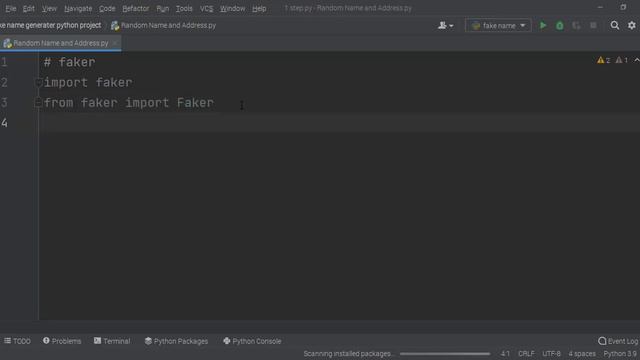The image size is (640, 360).
Task: Click the Random Name and Address.py breadcrumb
Action: click(163, 25)
